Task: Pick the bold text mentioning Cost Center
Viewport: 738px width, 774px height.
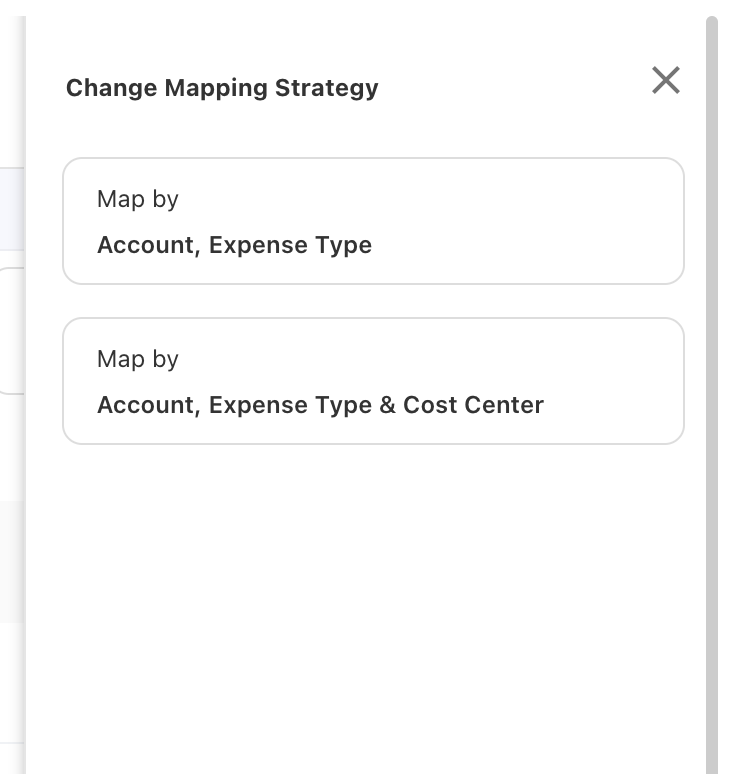Action: pos(320,405)
